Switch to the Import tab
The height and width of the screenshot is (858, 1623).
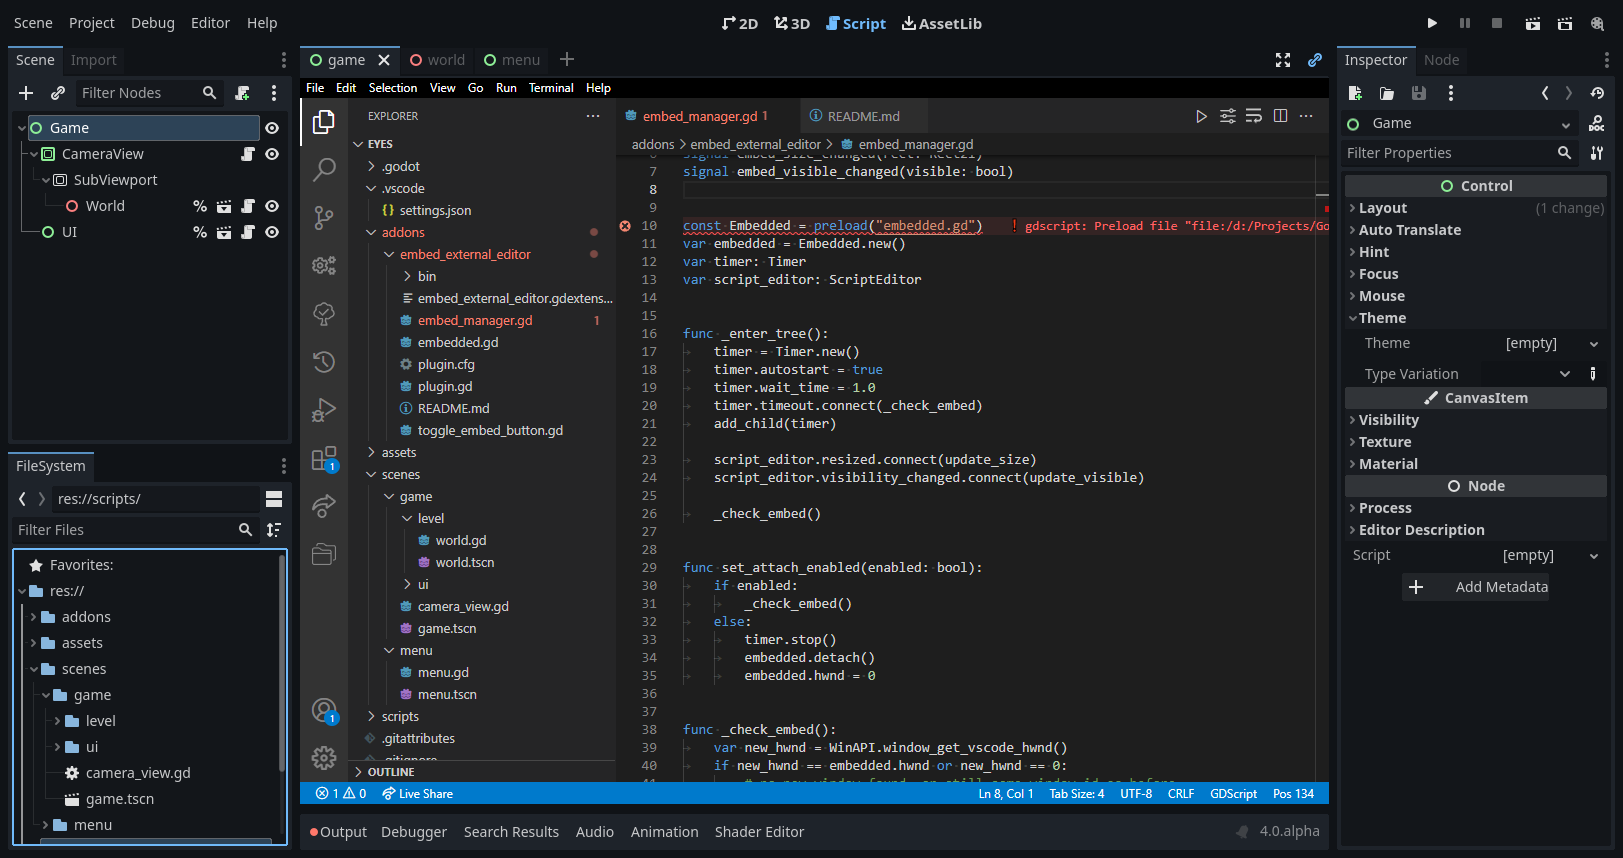pos(94,60)
